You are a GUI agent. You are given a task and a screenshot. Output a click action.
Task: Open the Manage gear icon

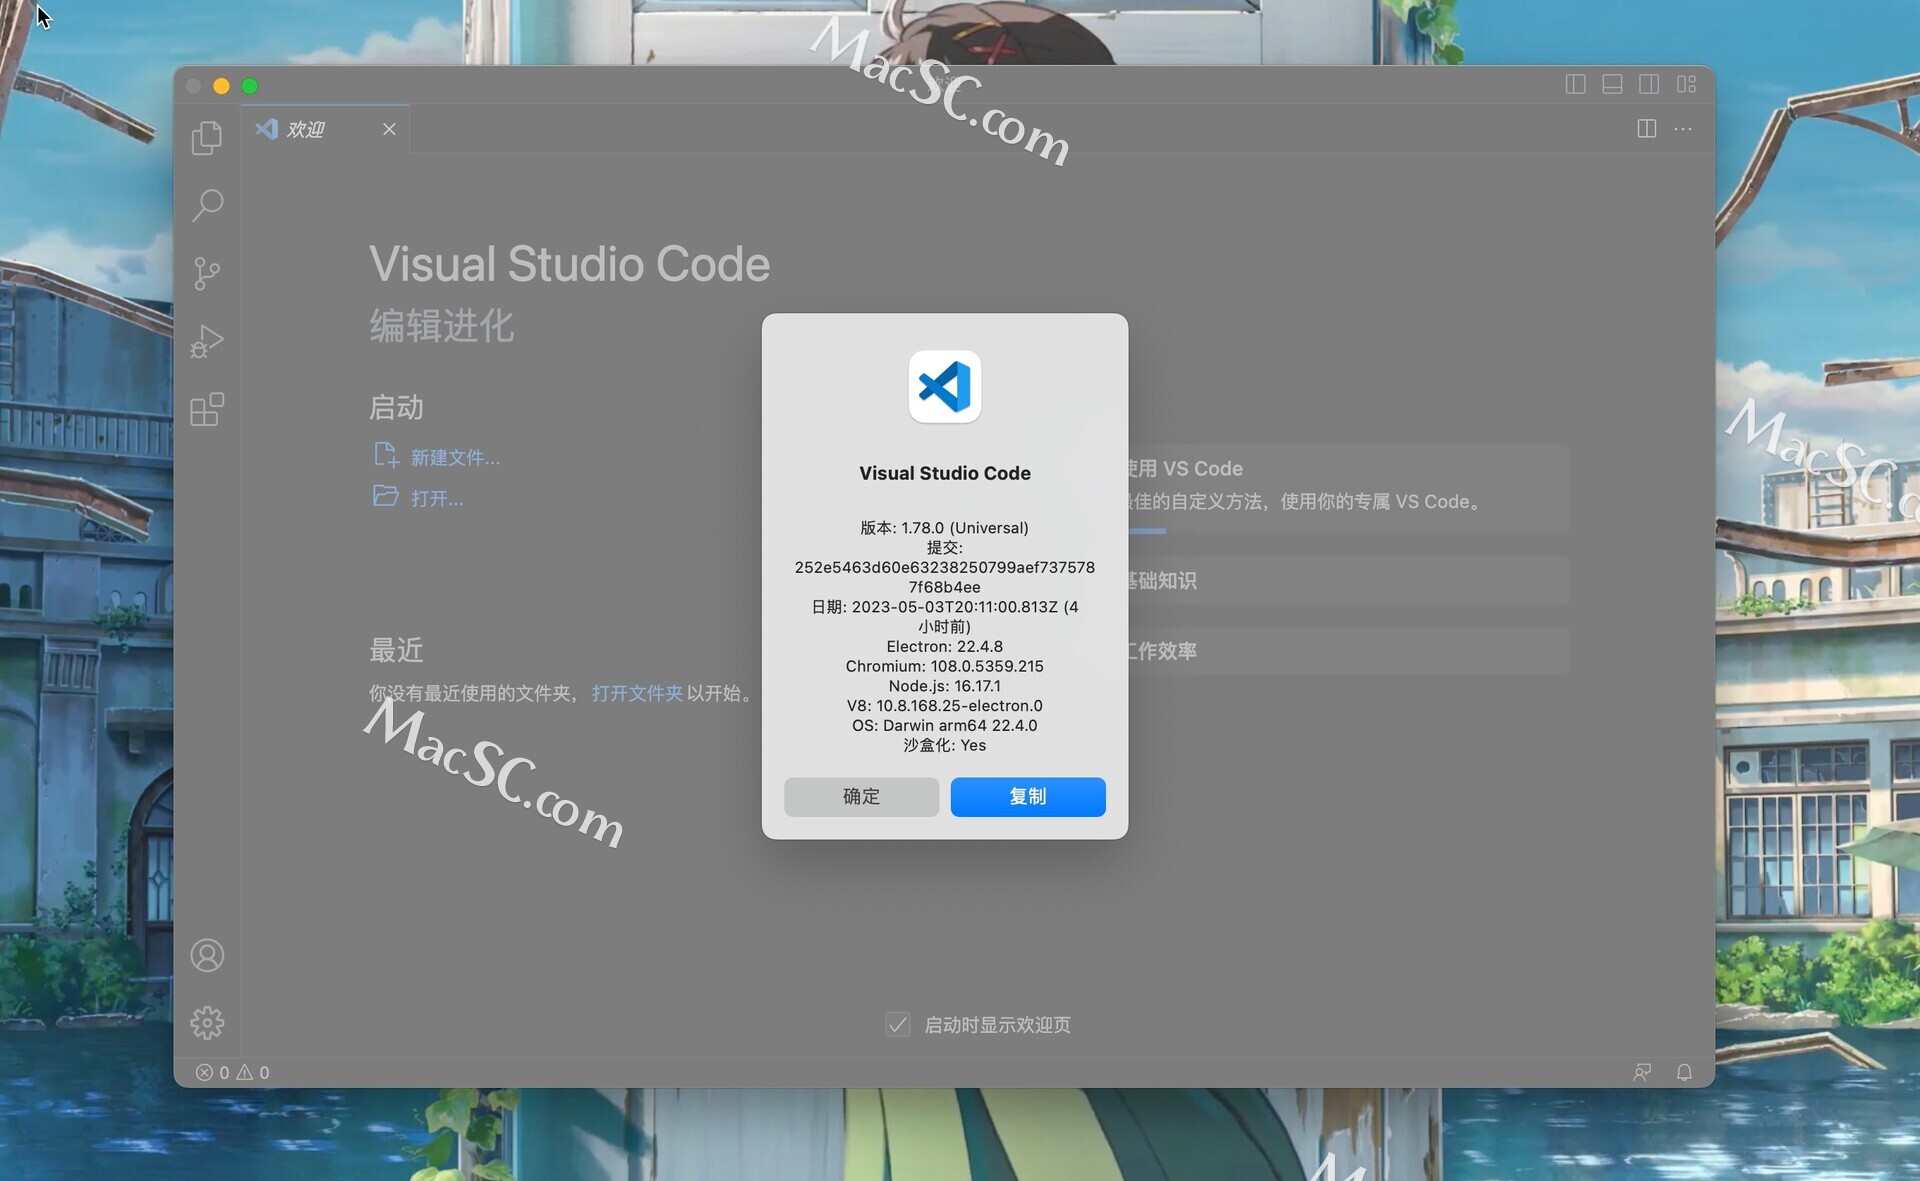[207, 1022]
